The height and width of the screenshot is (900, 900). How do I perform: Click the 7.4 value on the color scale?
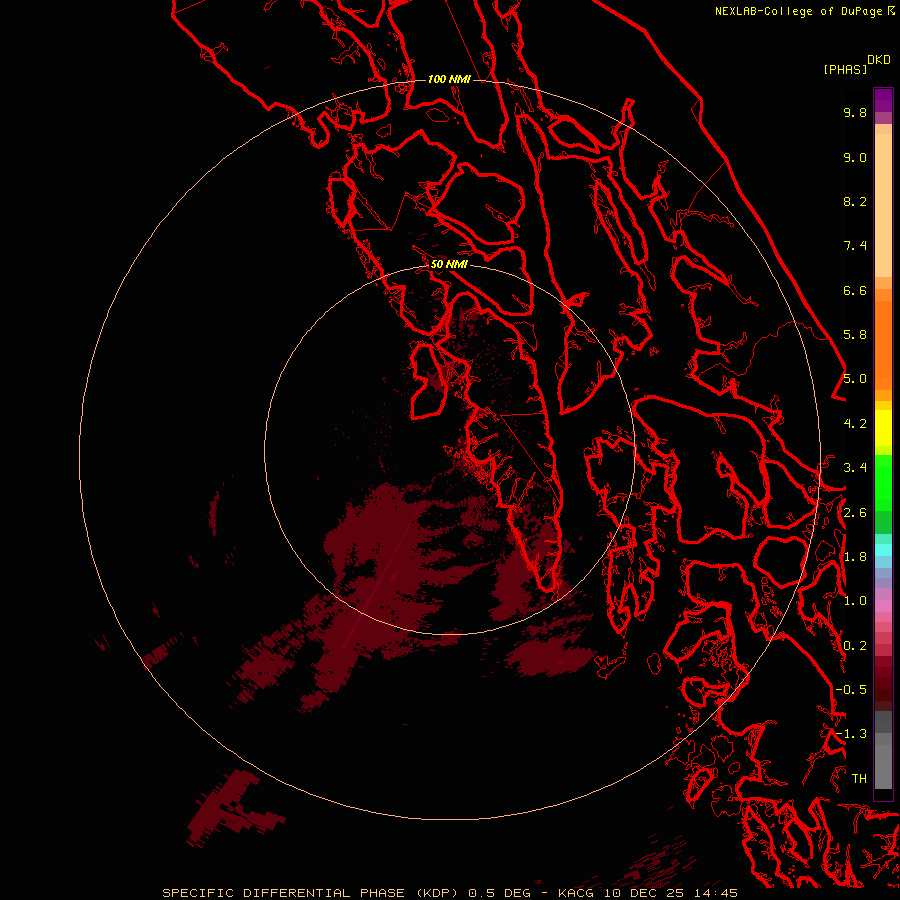point(855,246)
